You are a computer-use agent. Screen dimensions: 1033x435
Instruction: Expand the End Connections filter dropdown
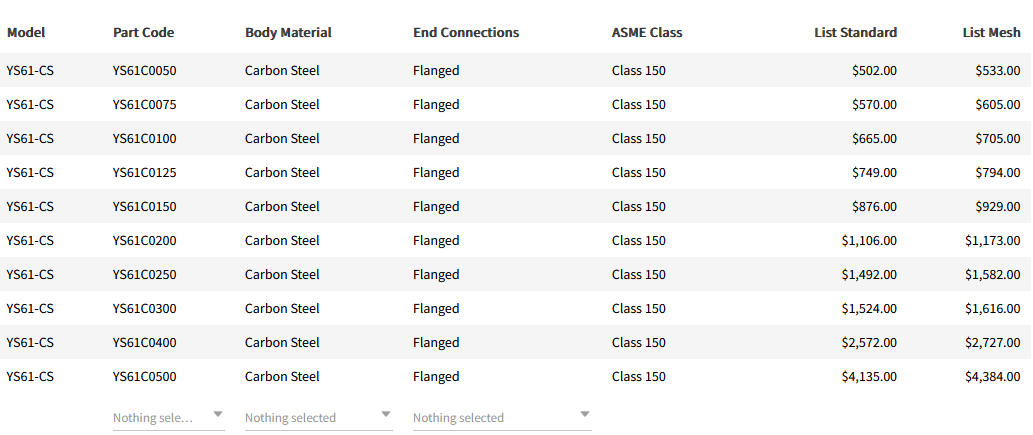click(501, 417)
